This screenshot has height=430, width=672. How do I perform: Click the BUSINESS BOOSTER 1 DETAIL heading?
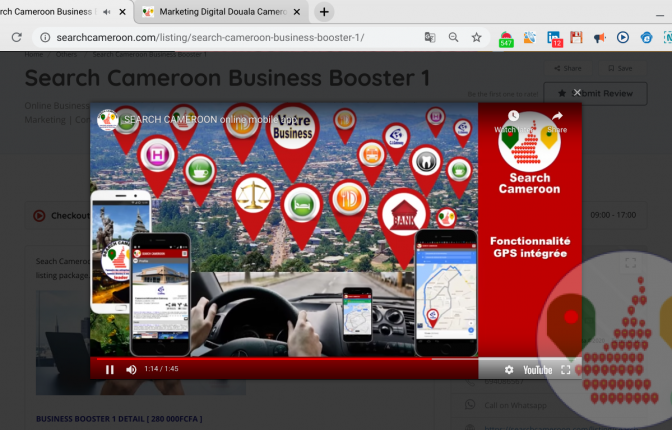click(119, 419)
